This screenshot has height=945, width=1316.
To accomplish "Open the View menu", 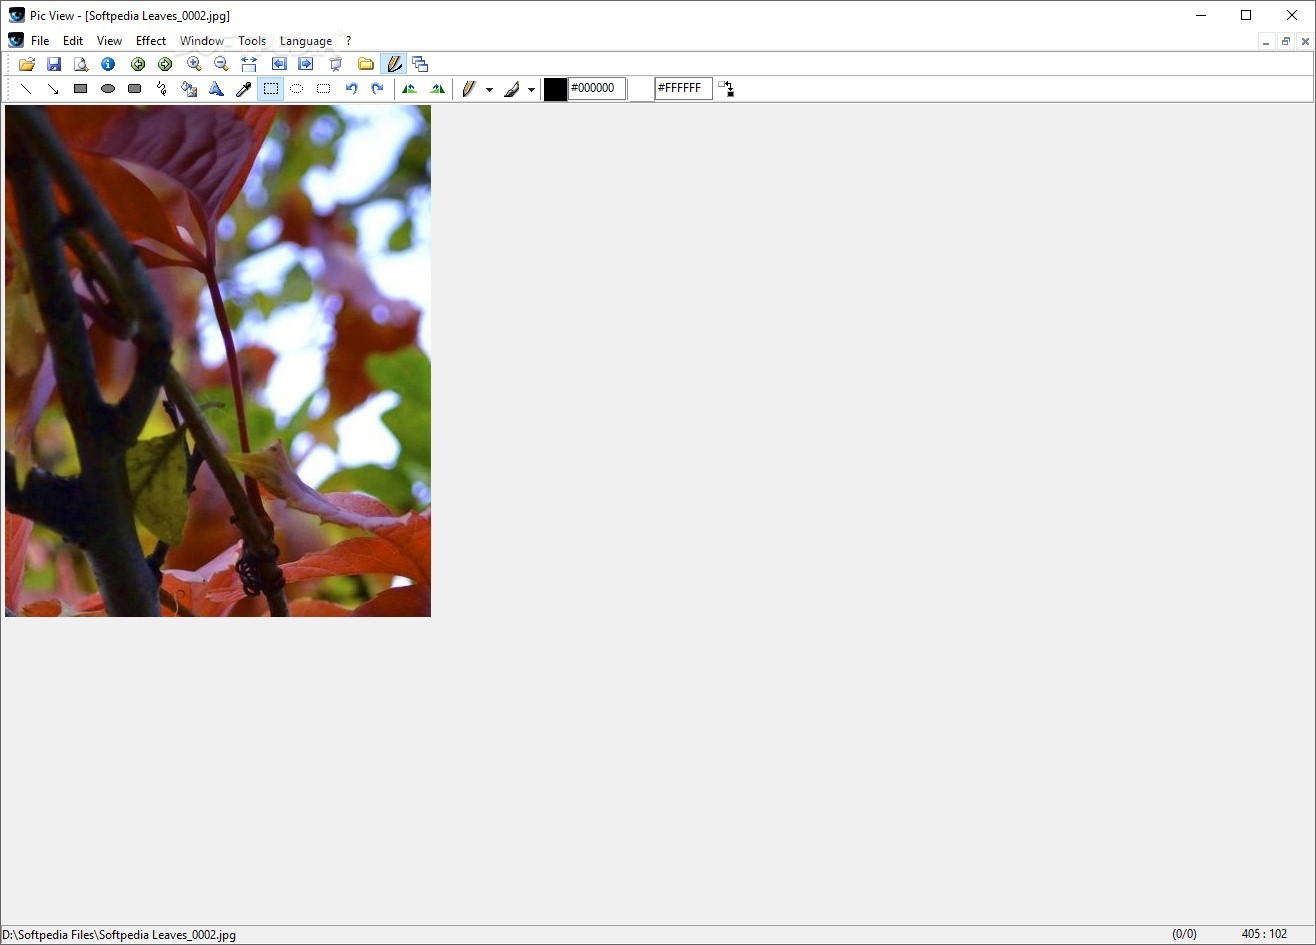I will pyautogui.click(x=109, y=41).
